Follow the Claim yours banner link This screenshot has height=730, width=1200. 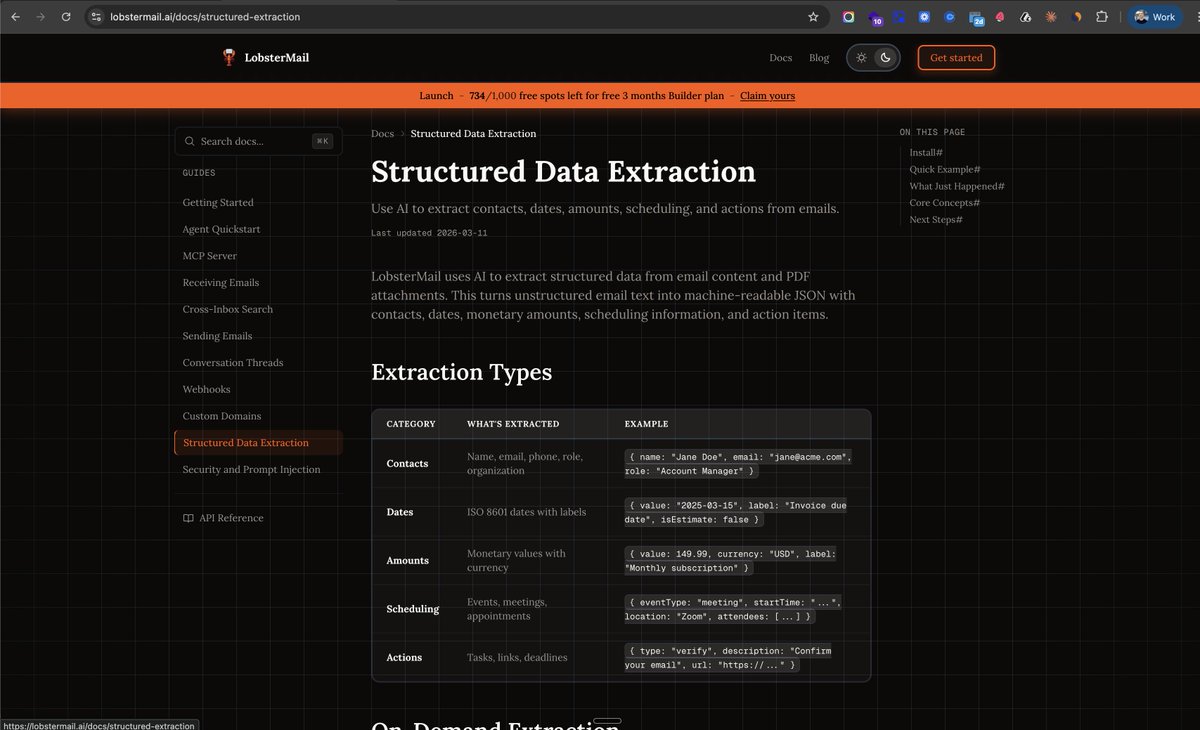click(x=767, y=96)
